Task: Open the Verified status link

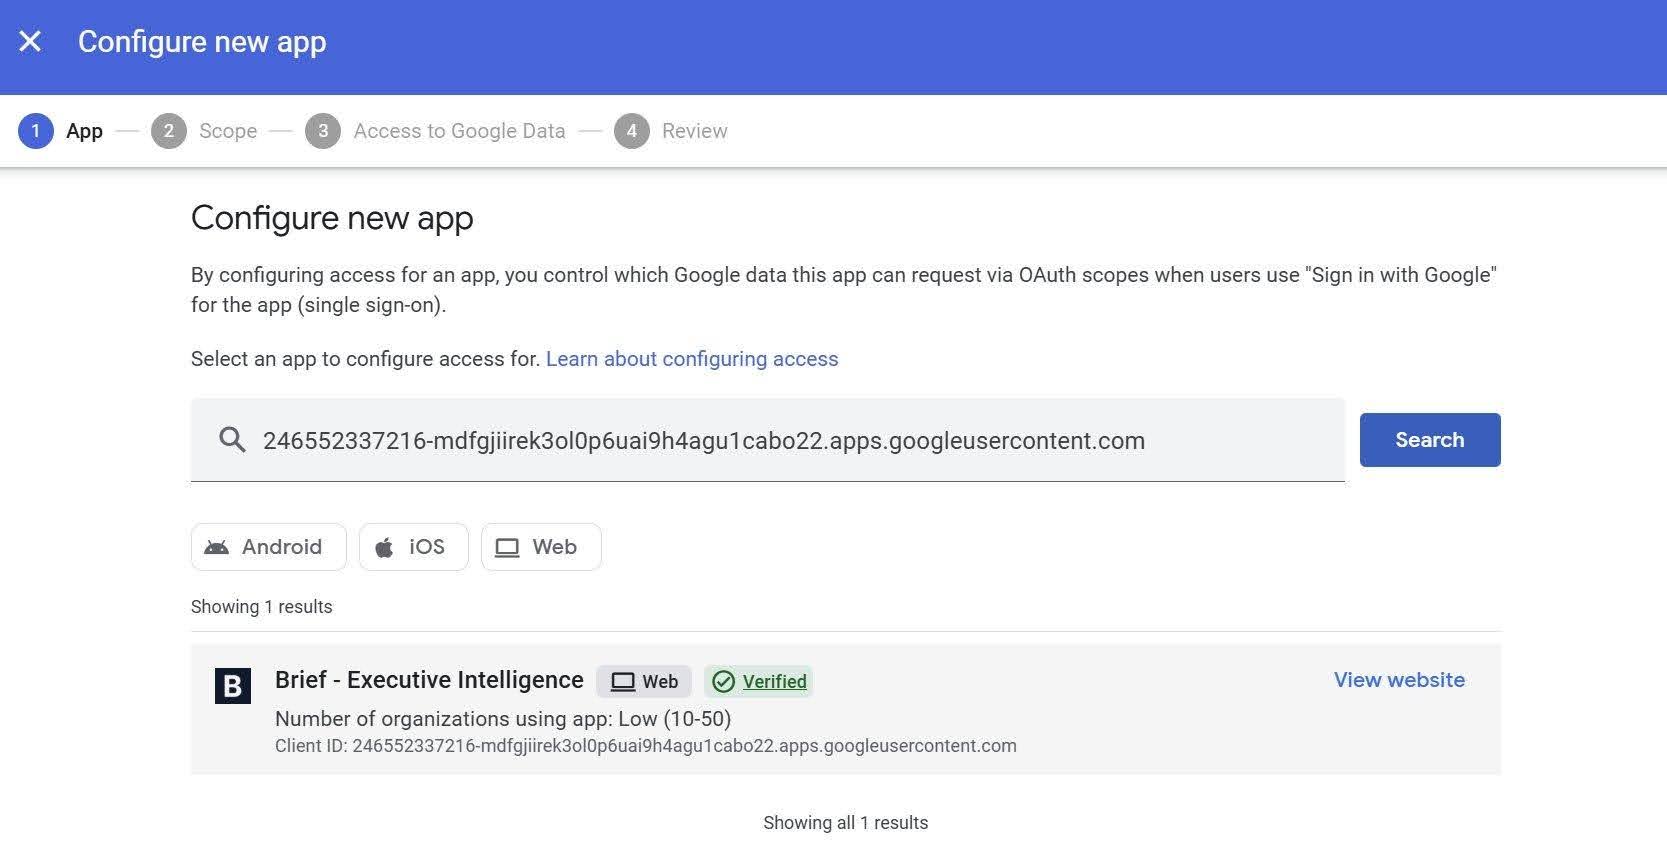Action: (x=774, y=681)
